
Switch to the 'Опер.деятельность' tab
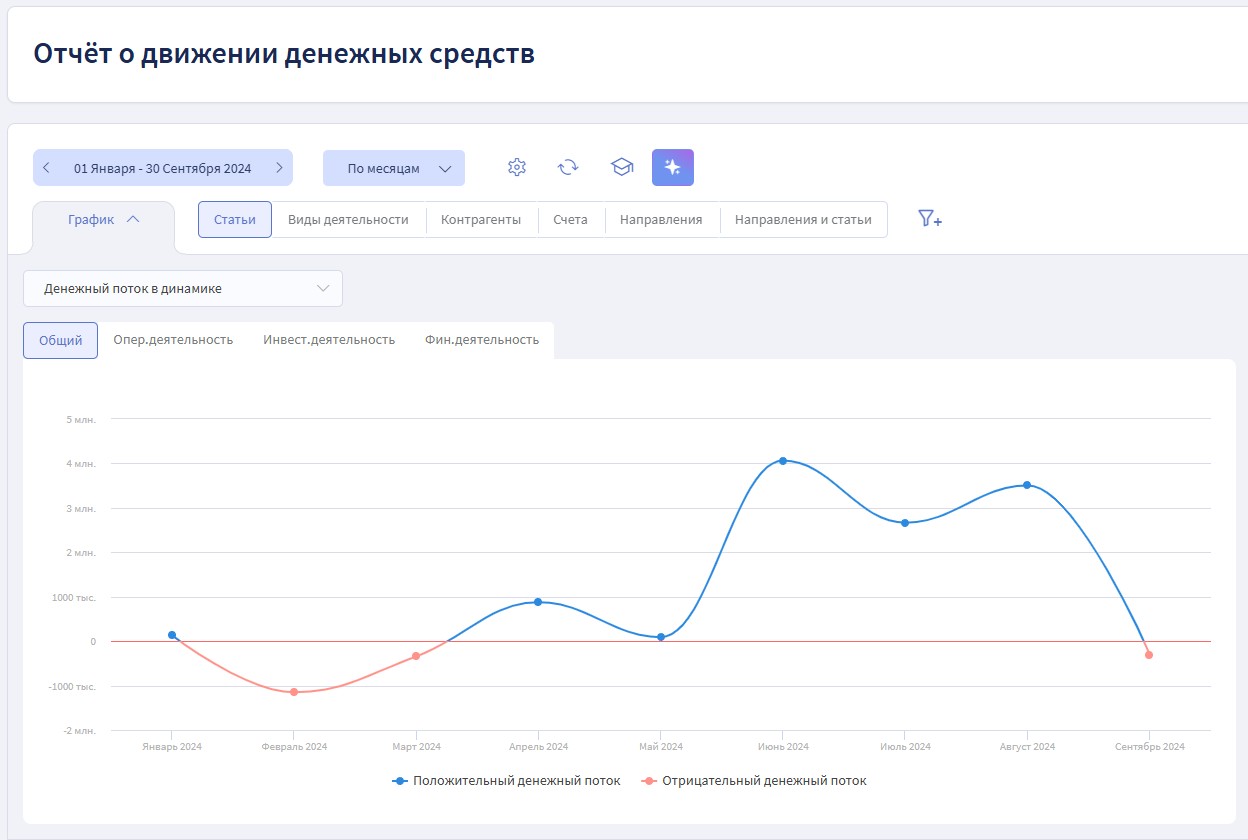(173, 340)
